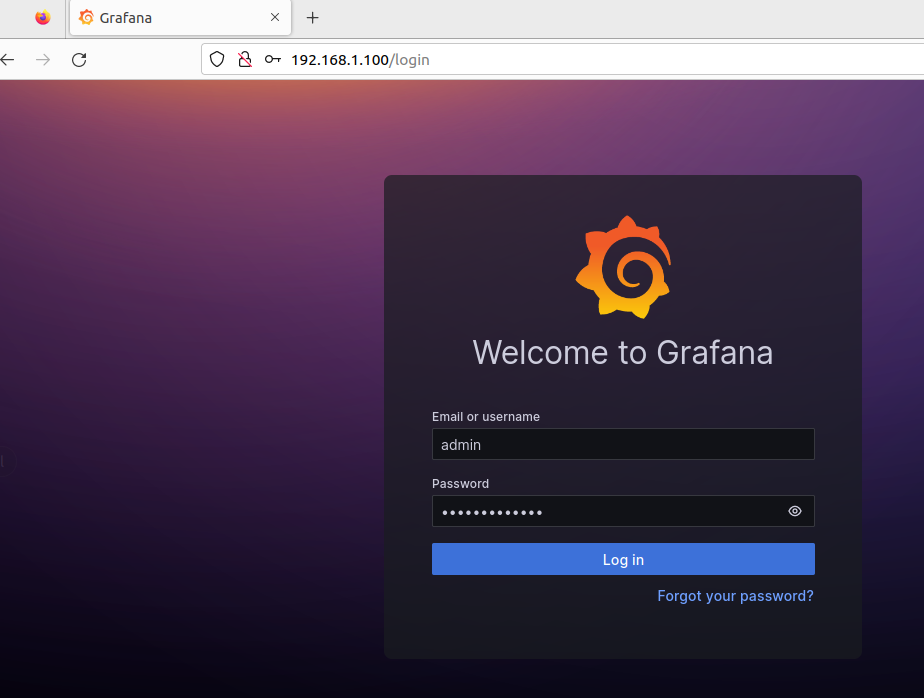Close the Grafana tab
924x698 pixels.
tap(275, 18)
